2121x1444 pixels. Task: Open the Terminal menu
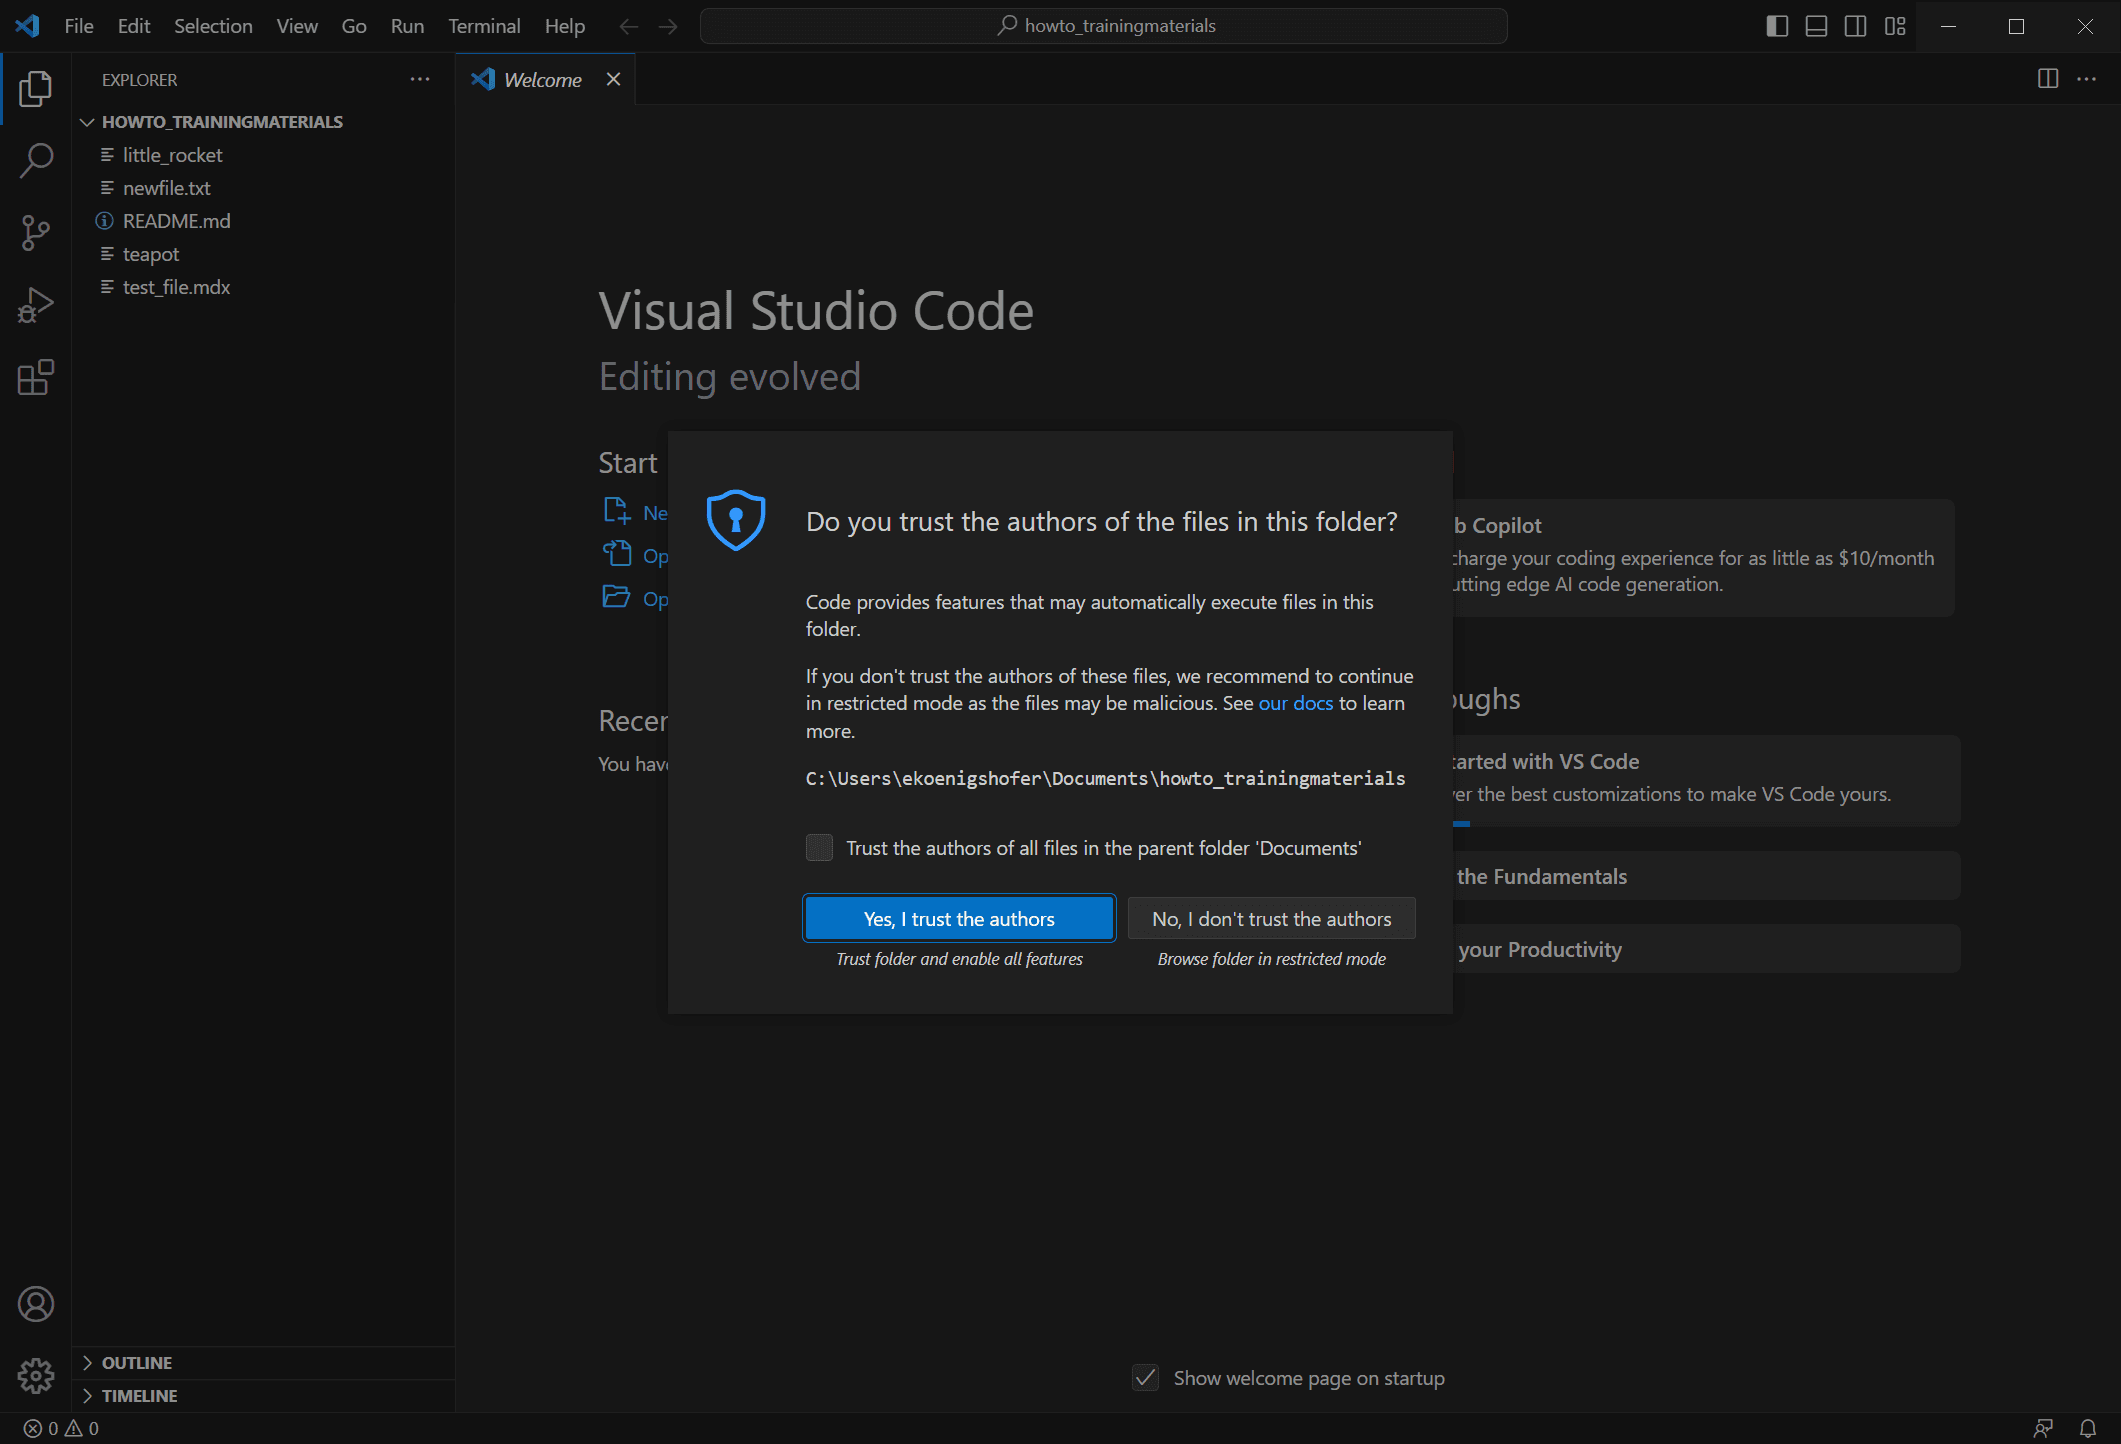[484, 26]
